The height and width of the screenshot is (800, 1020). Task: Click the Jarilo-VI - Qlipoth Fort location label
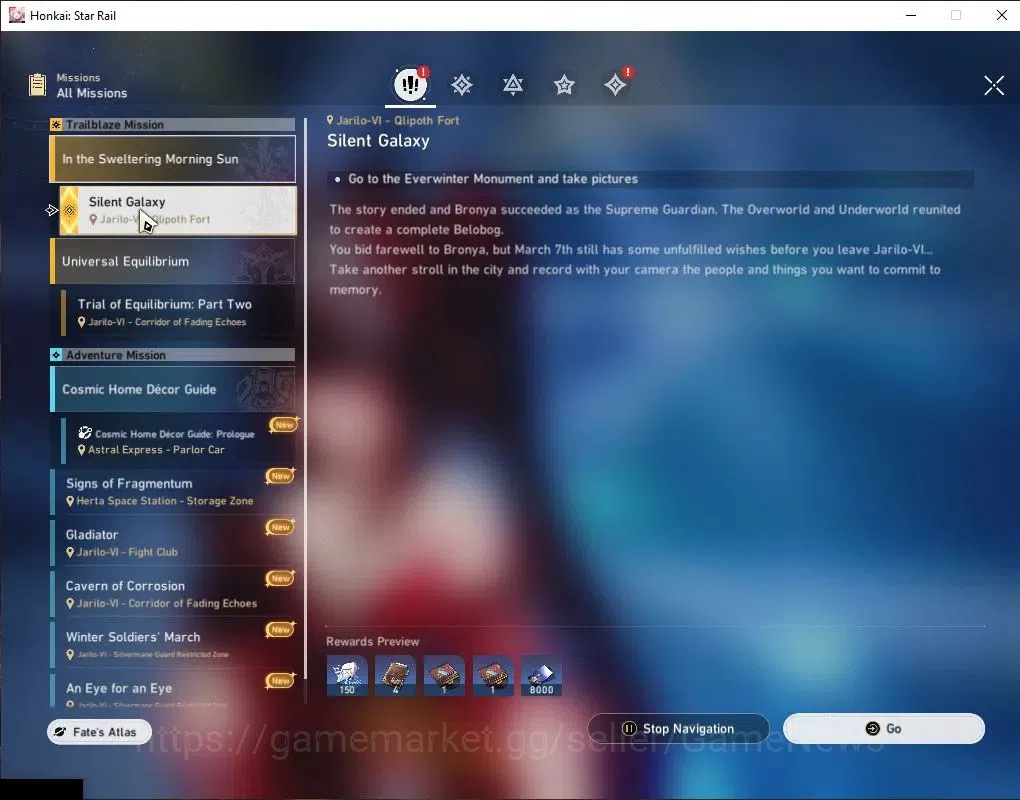coord(393,120)
